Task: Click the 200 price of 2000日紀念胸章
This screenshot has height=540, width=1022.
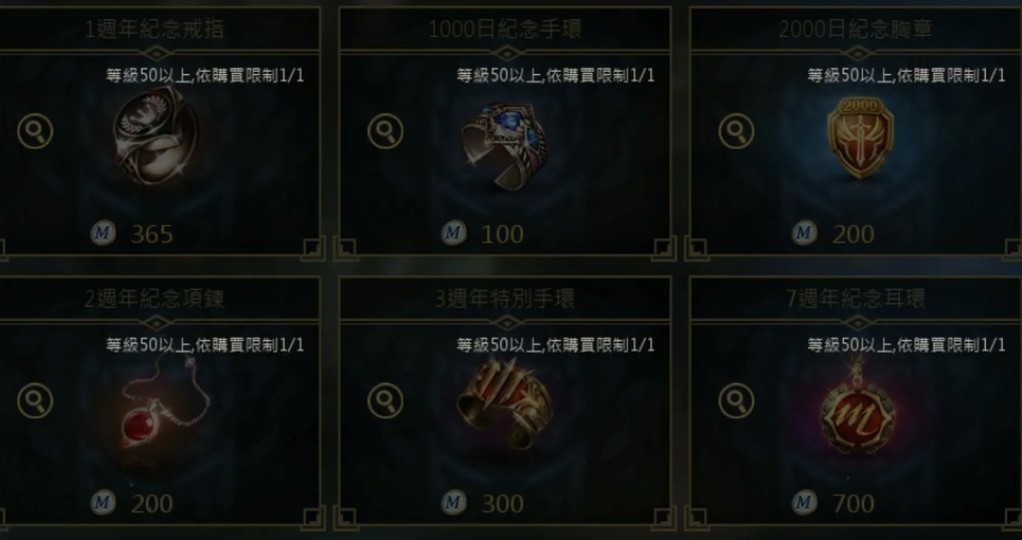Action: pyautogui.click(x=853, y=234)
